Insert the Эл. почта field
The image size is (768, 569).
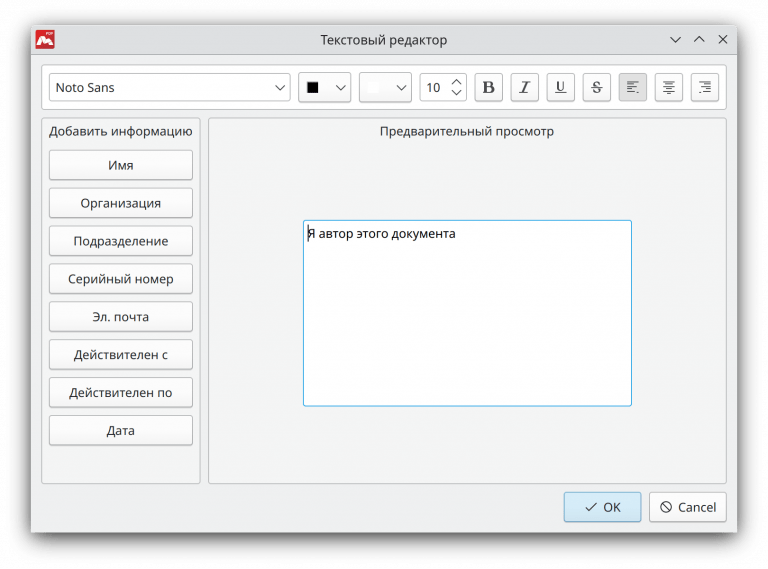(x=120, y=317)
